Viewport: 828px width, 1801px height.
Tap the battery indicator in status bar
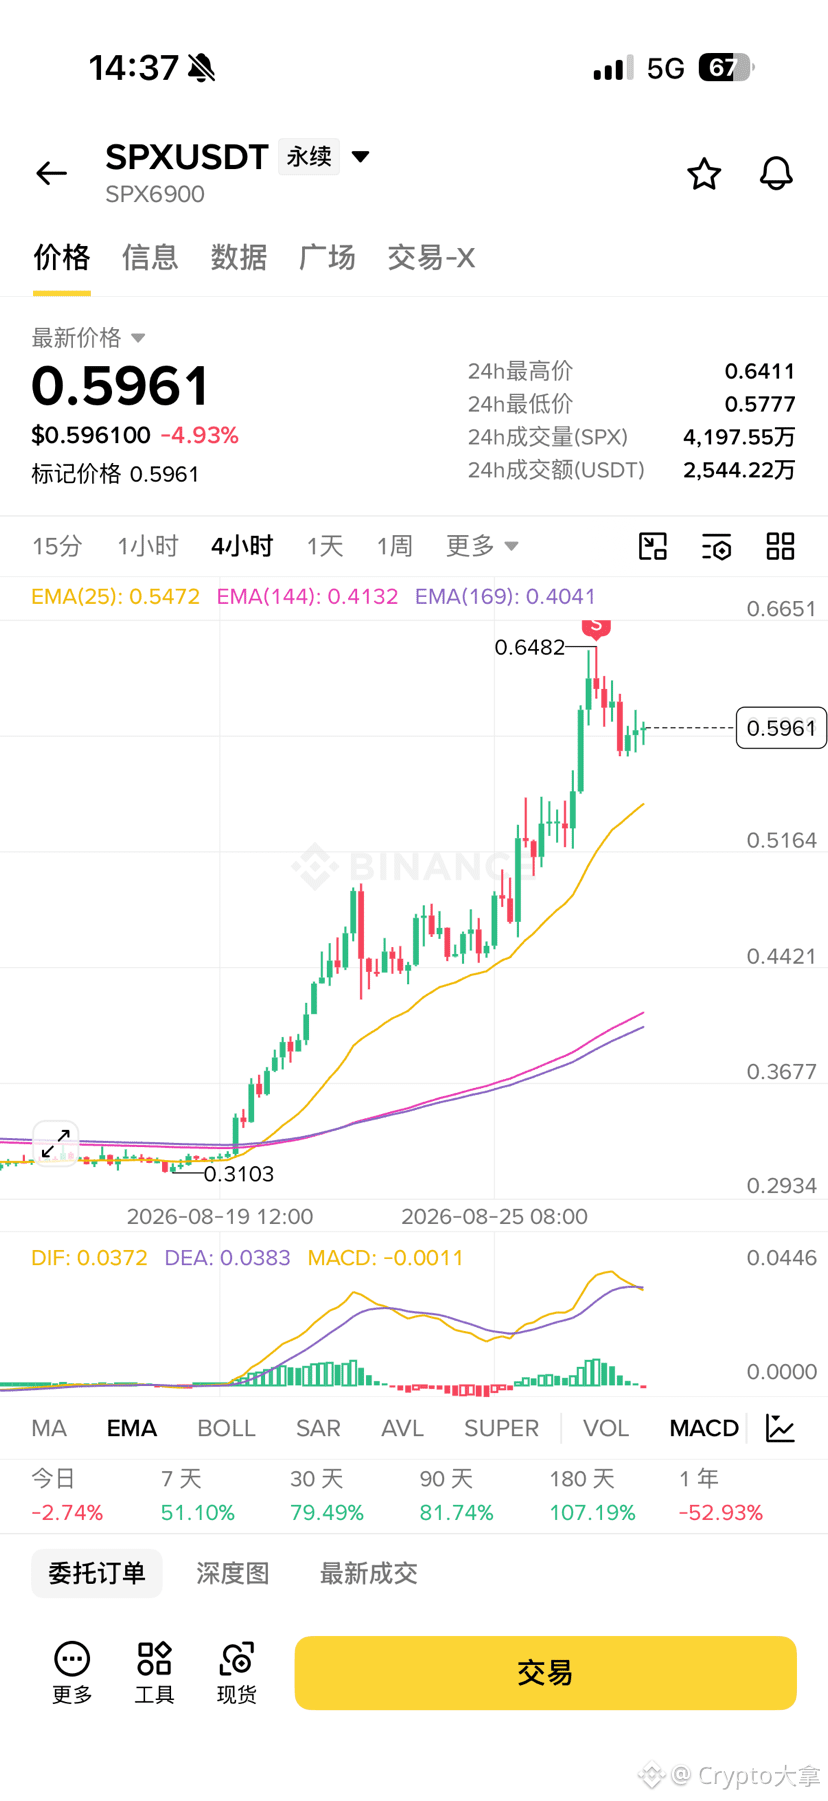726,68
